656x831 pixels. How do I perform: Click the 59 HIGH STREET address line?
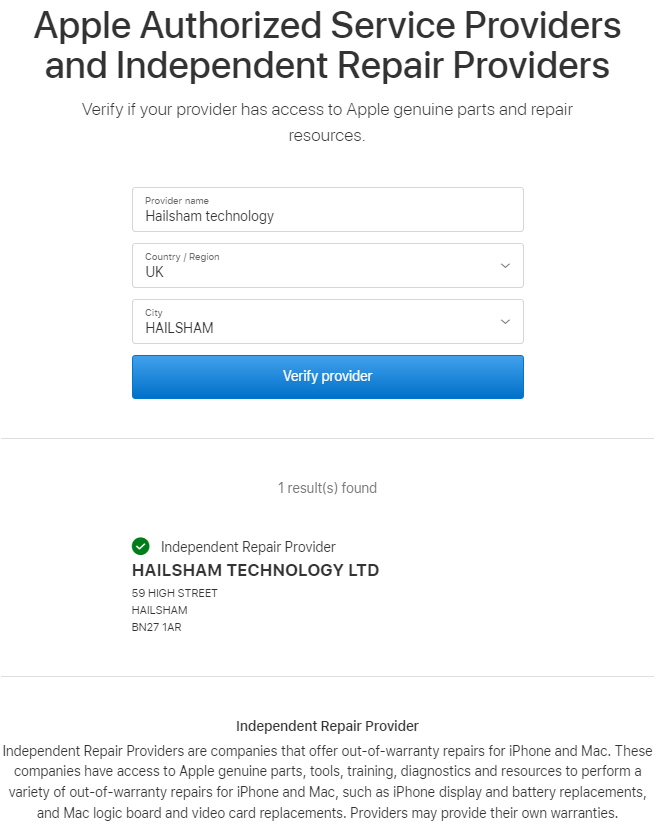point(175,593)
